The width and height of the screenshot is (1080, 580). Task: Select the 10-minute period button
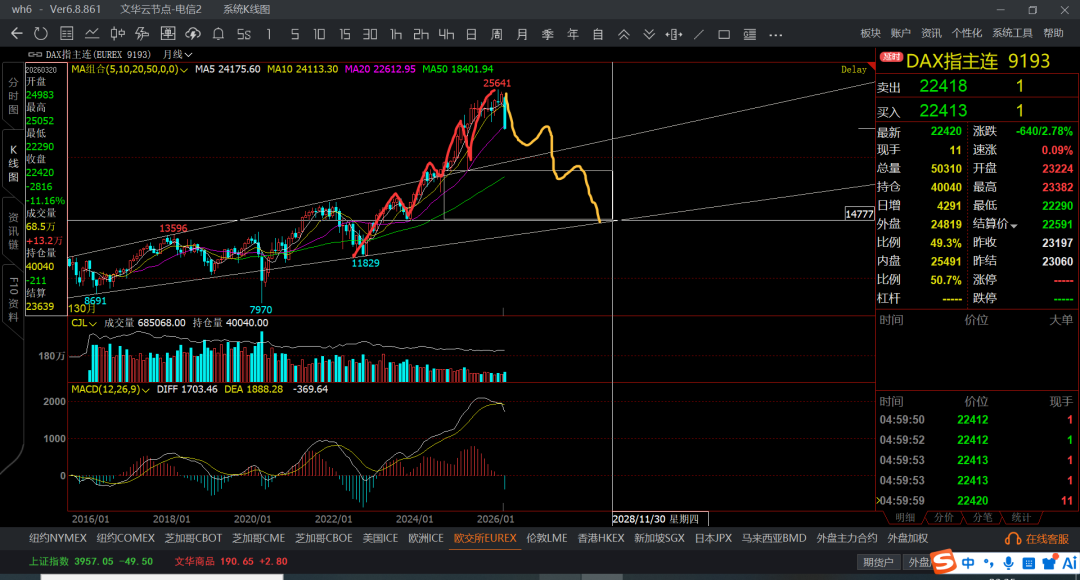coord(319,34)
